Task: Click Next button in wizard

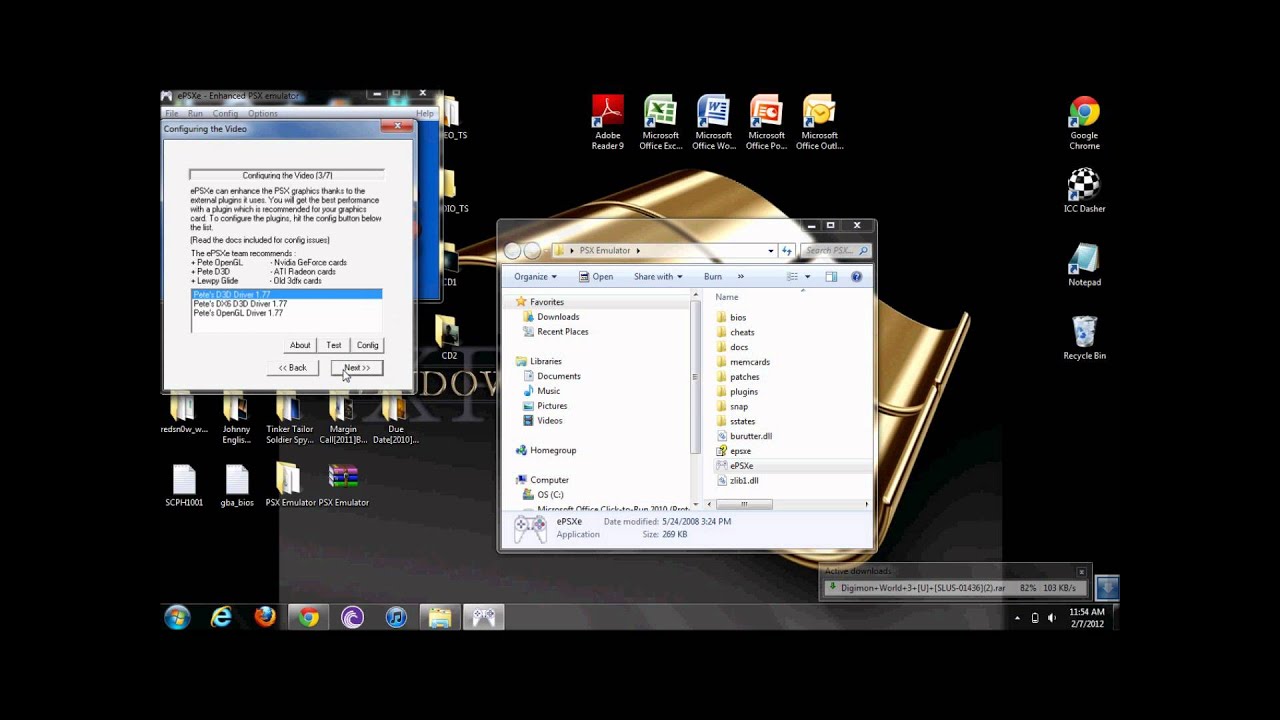Action: coord(357,368)
